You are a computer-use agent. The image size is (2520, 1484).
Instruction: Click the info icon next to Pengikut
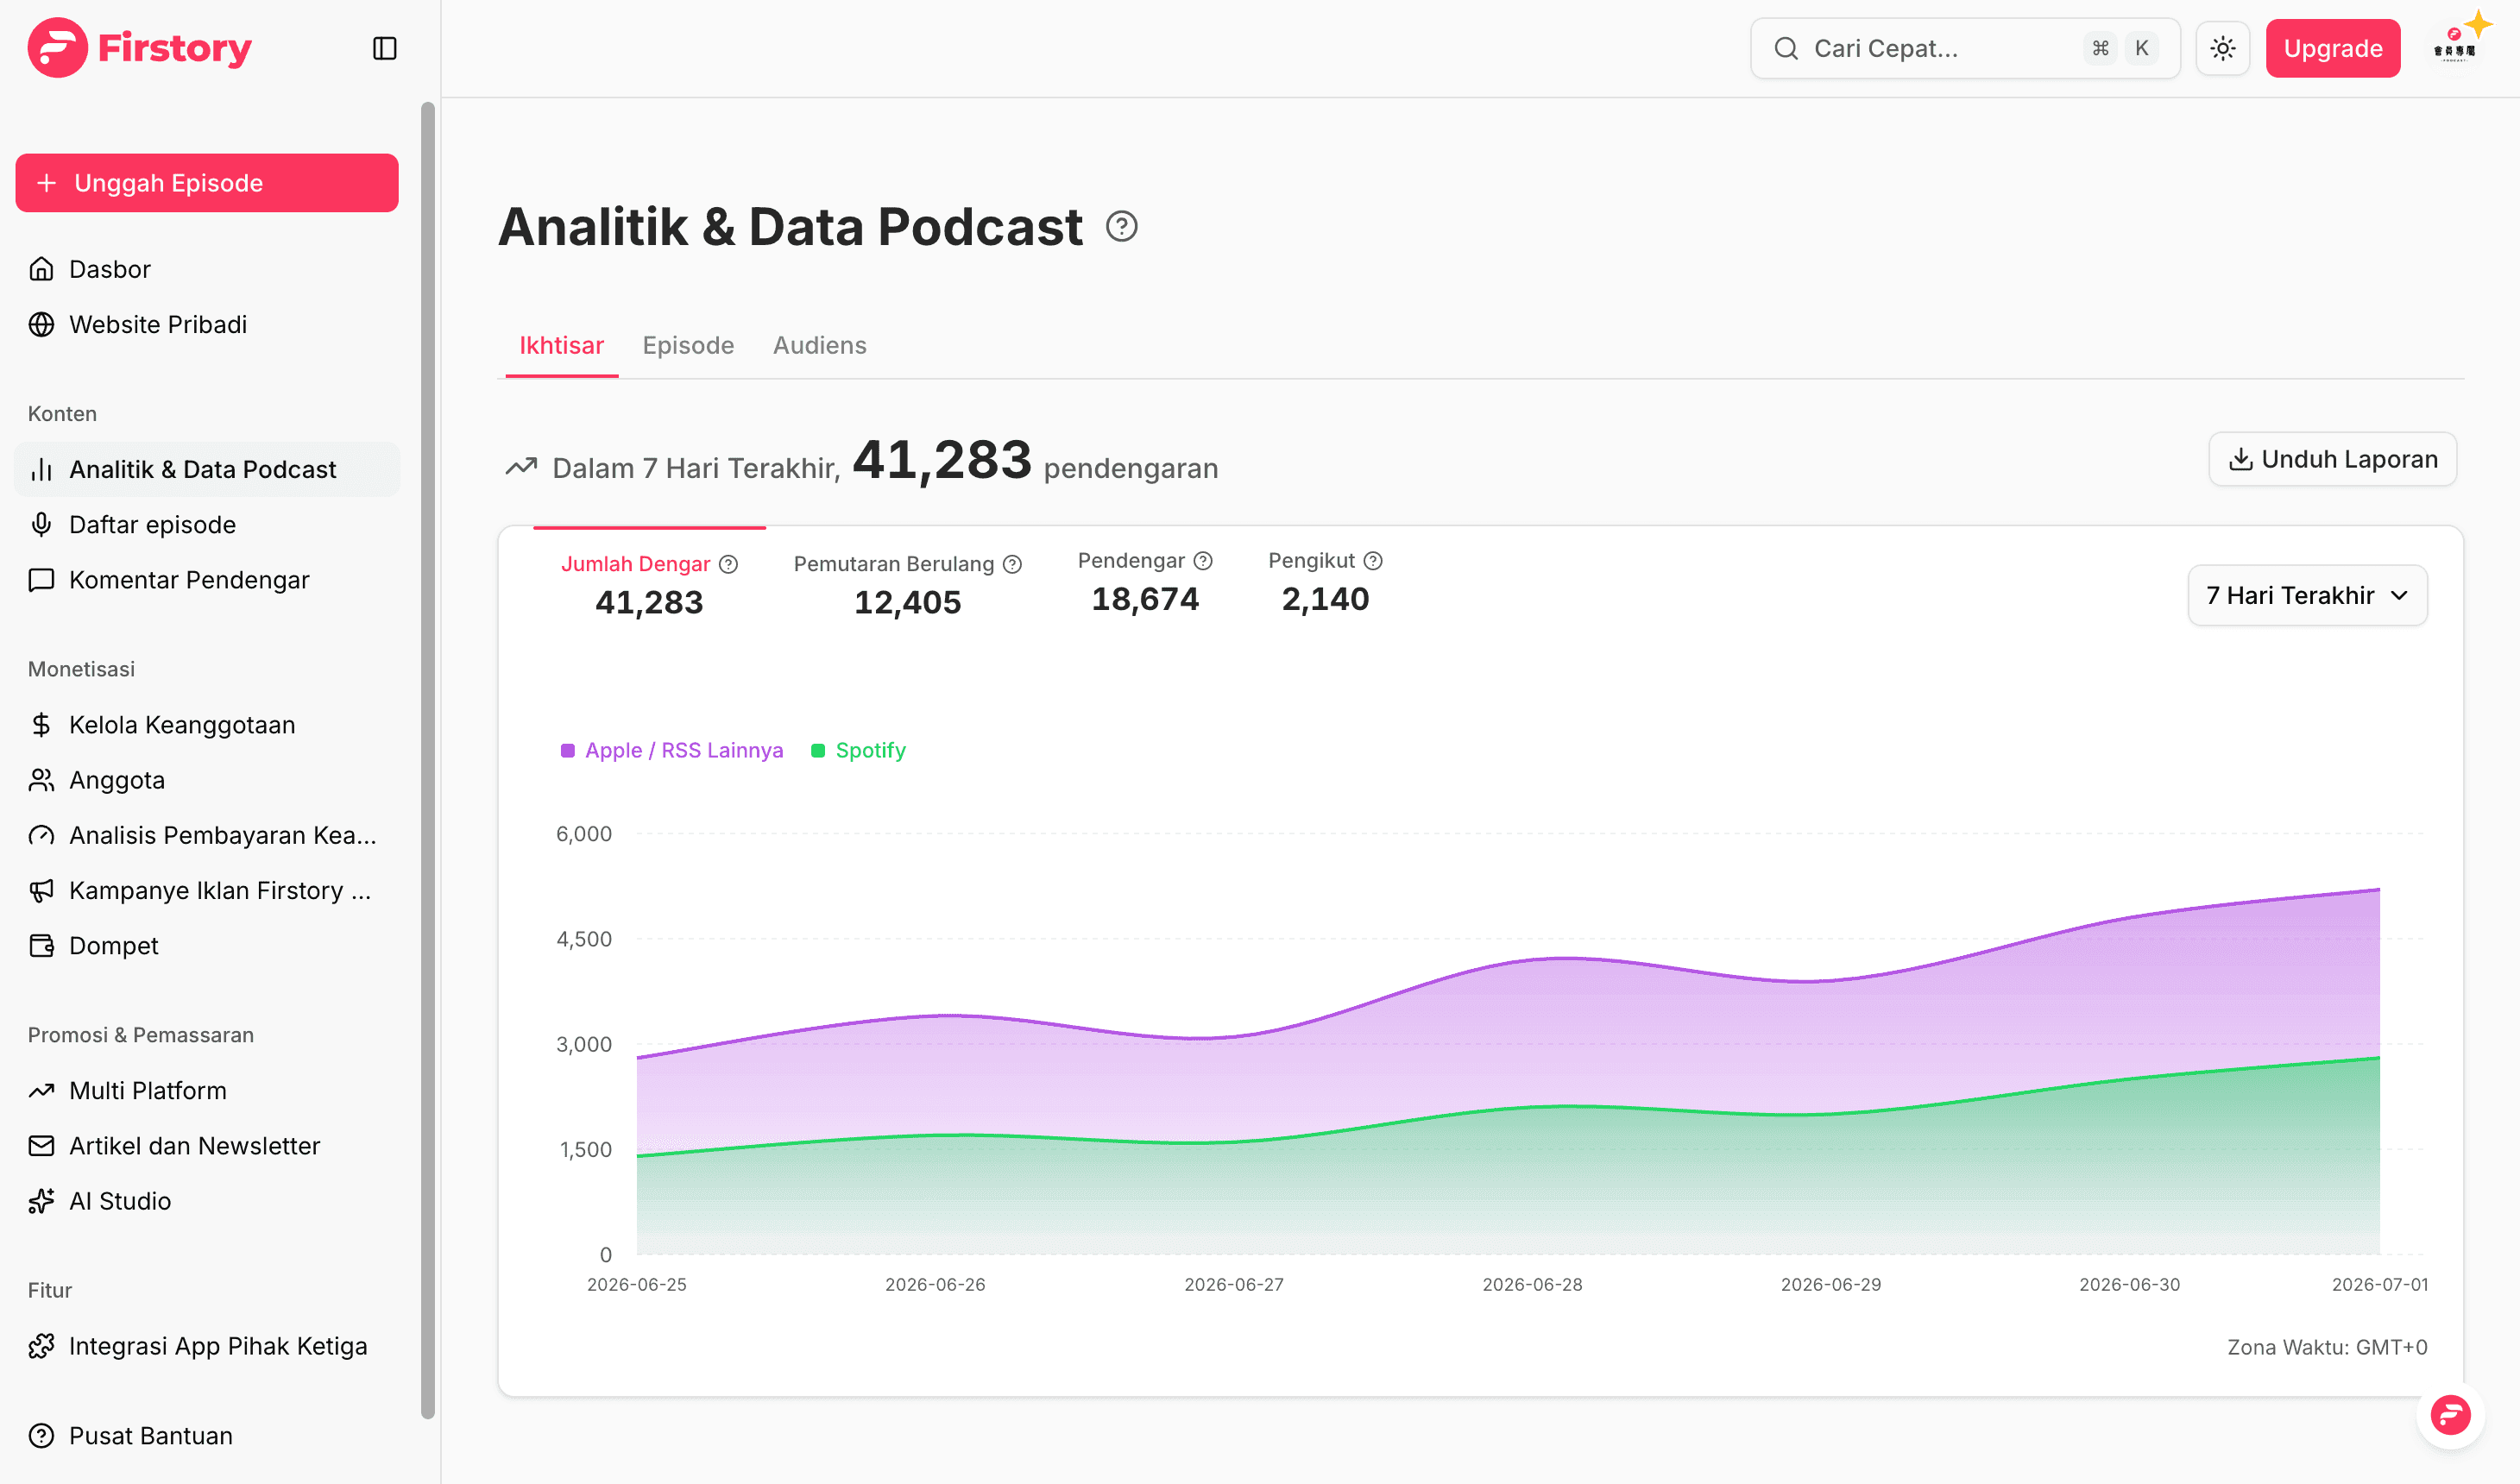(x=1373, y=561)
